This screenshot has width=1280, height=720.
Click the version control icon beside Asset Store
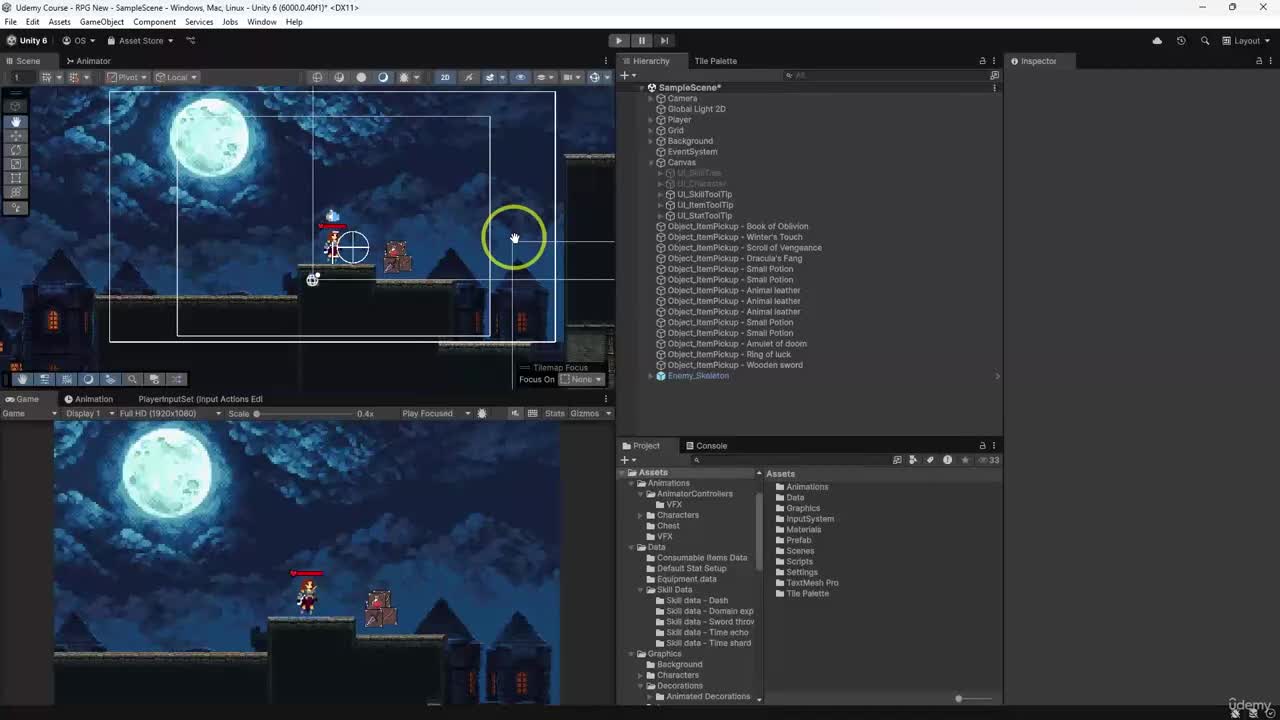click(x=191, y=41)
